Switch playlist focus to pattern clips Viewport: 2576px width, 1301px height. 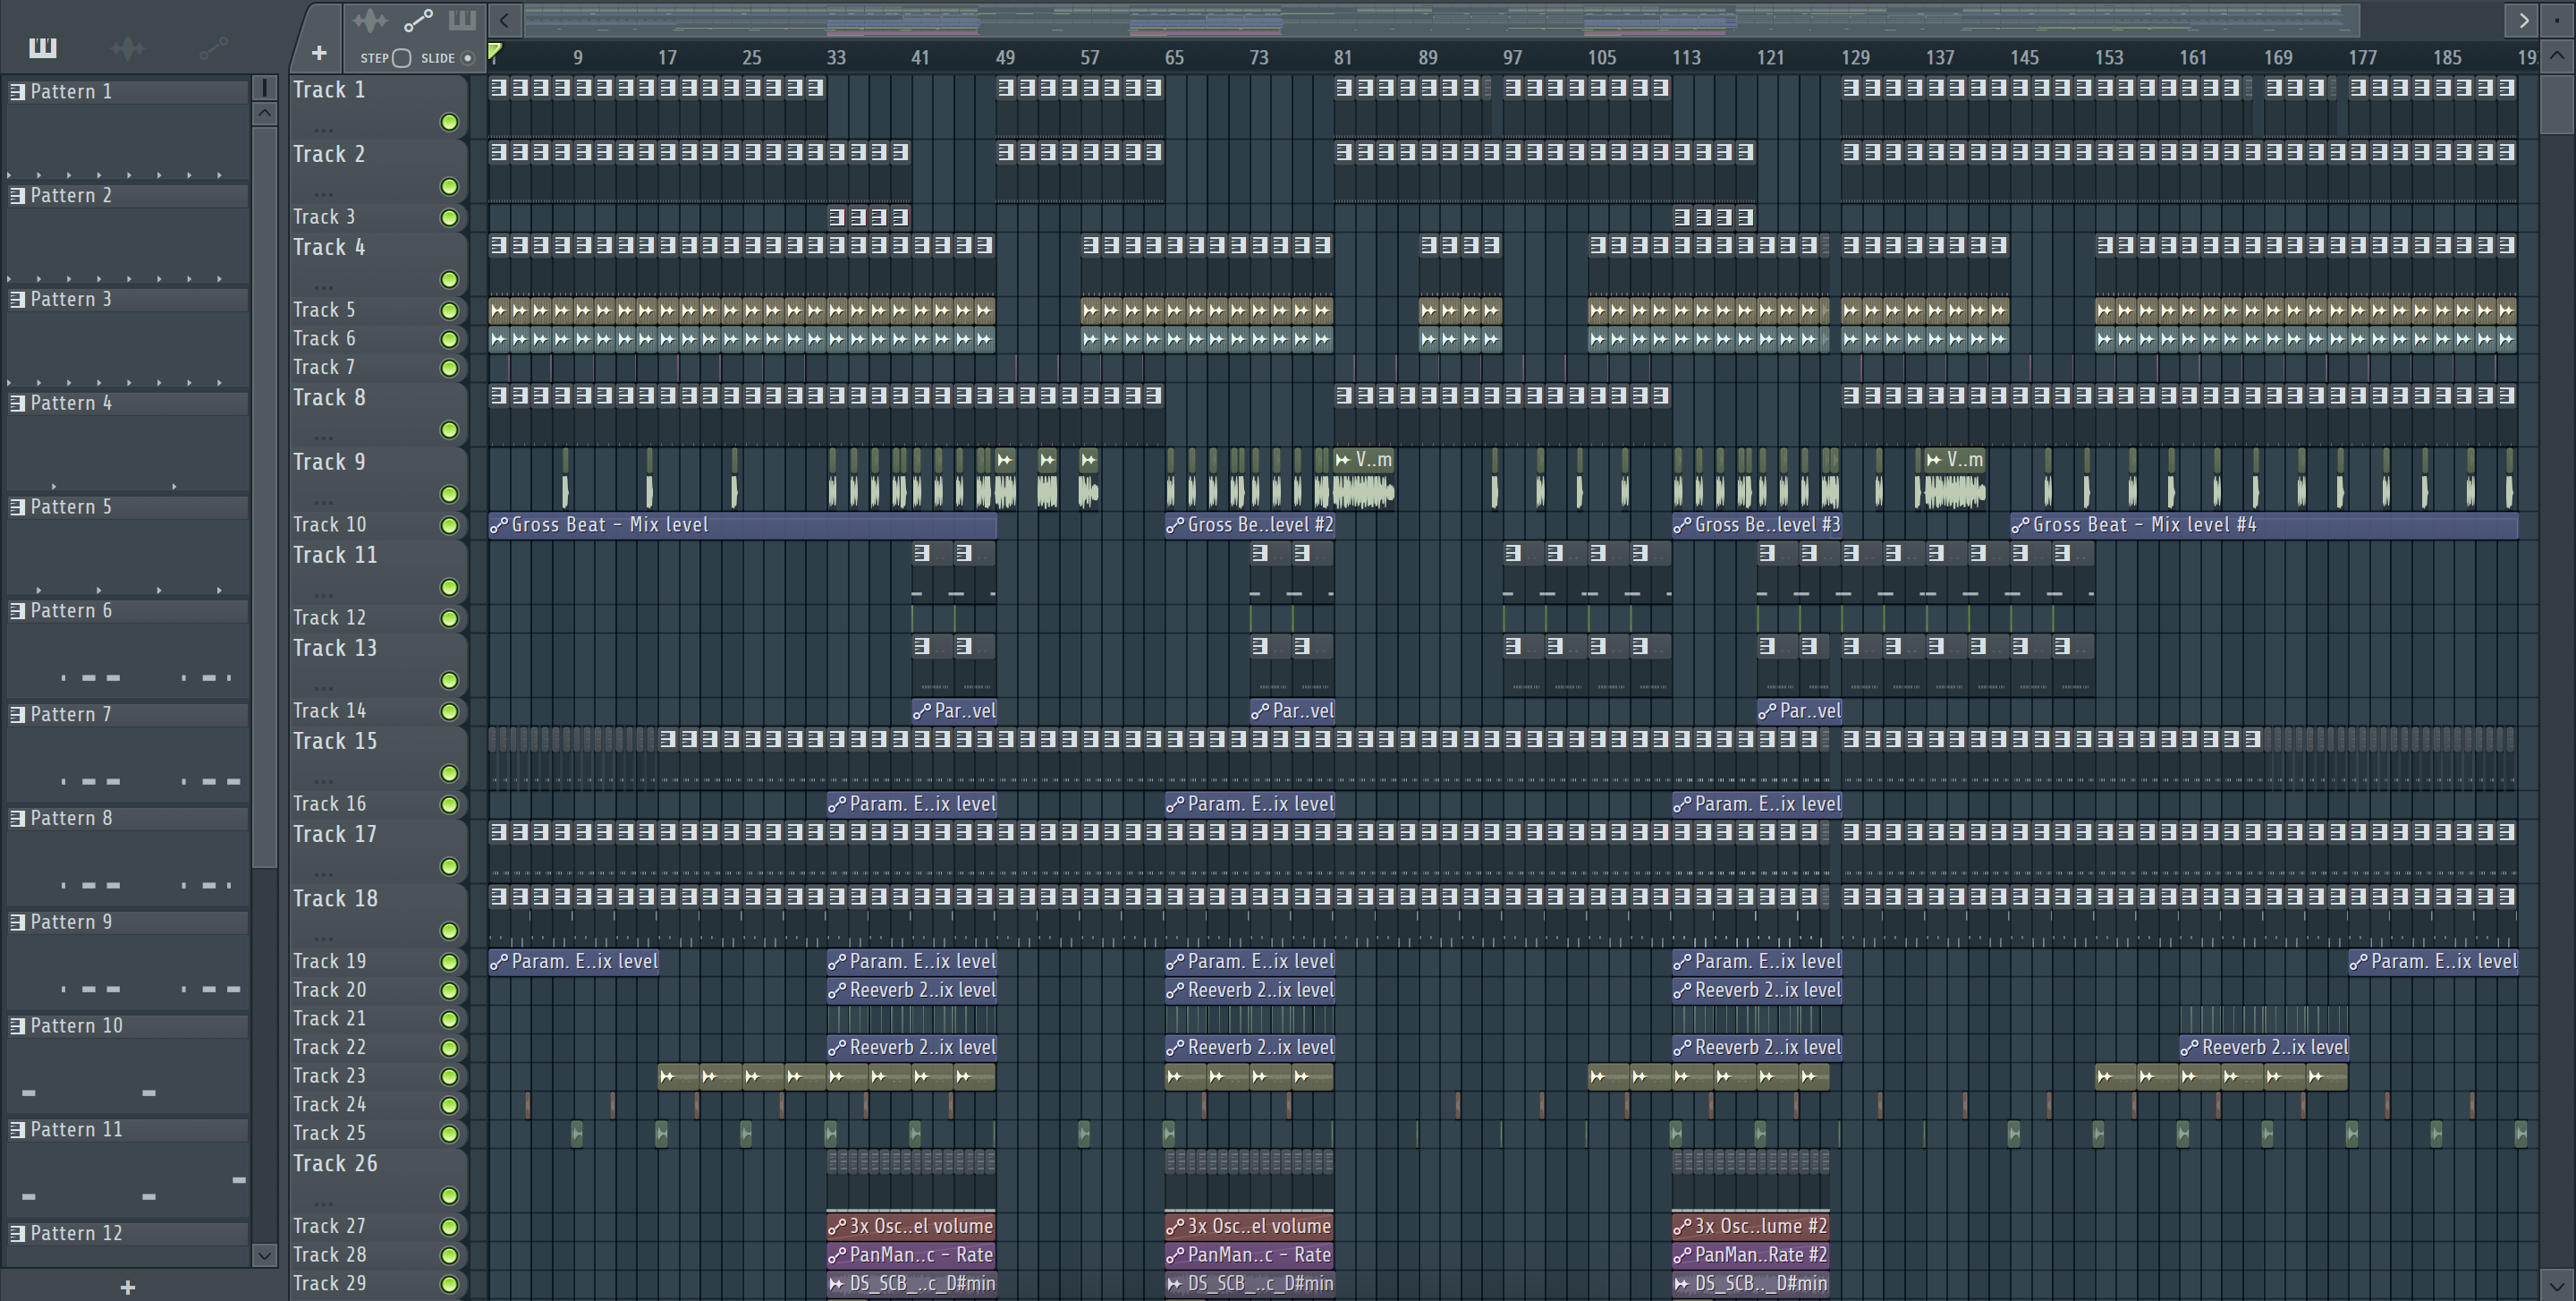coord(462,20)
